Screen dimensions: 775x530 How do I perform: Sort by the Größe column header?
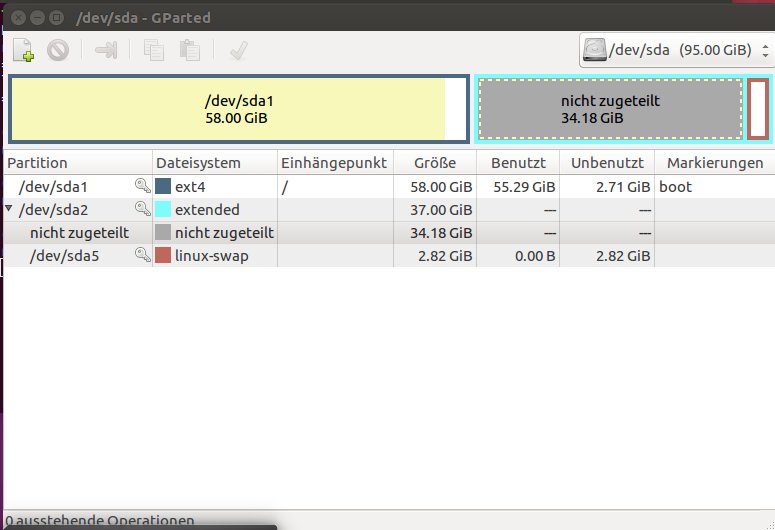[x=435, y=163]
